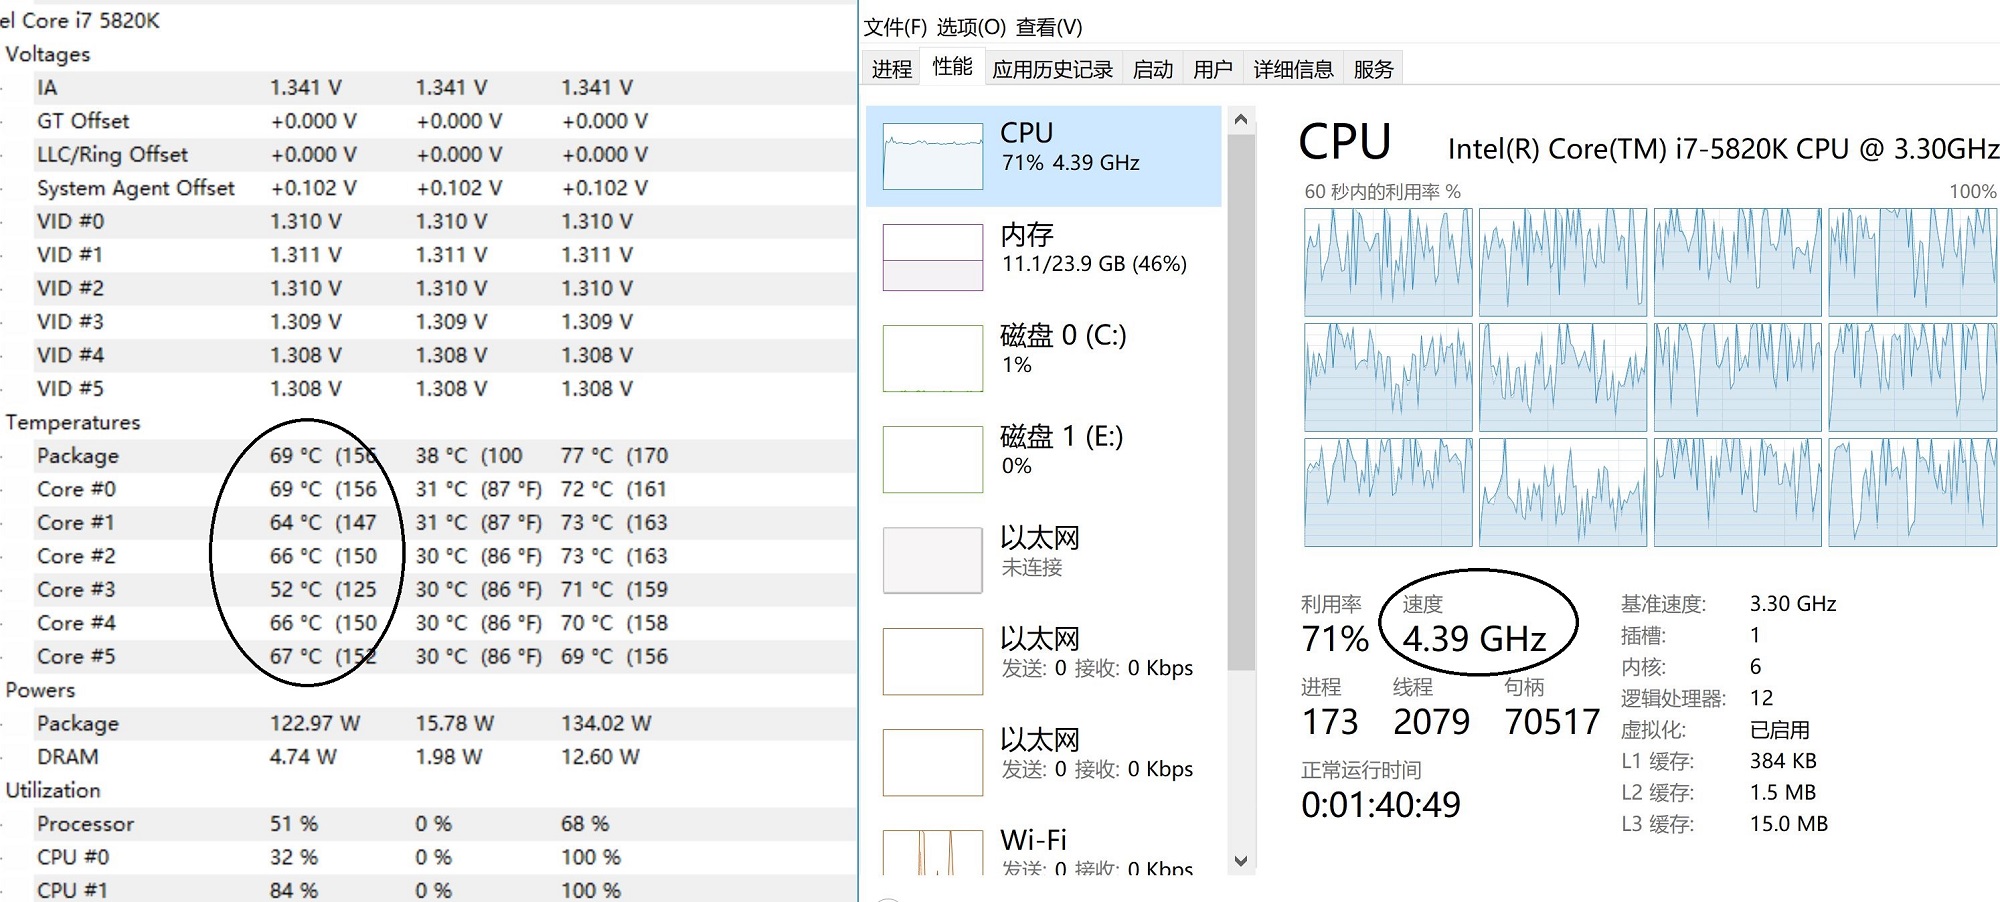Click the 基准速度 3.30 GHz value
The width and height of the screenshot is (2000, 902).
(1793, 604)
